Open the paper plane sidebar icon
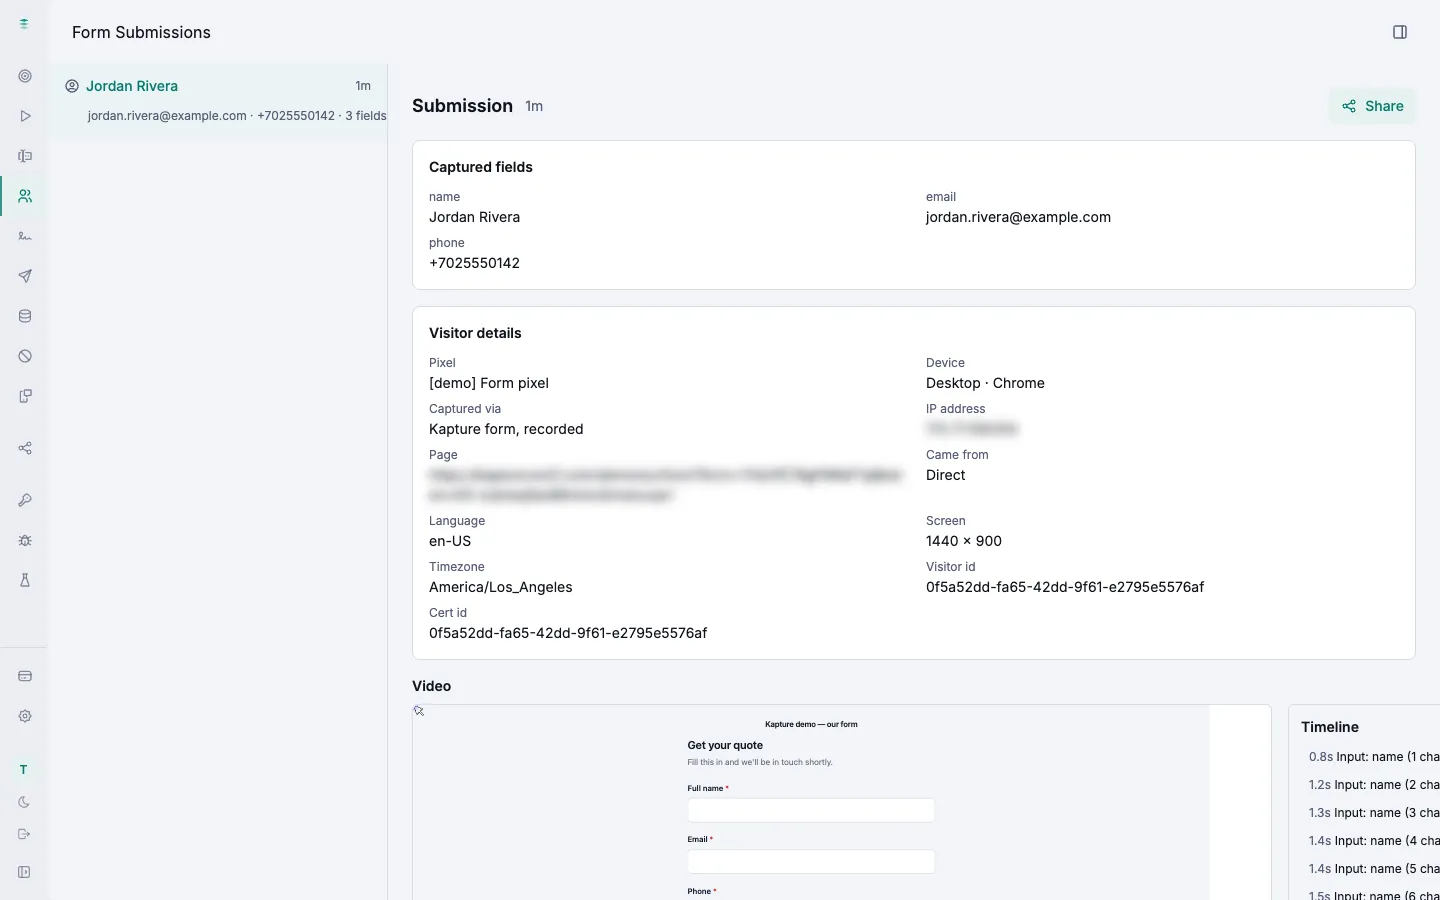The height and width of the screenshot is (900, 1440). (25, 276)
